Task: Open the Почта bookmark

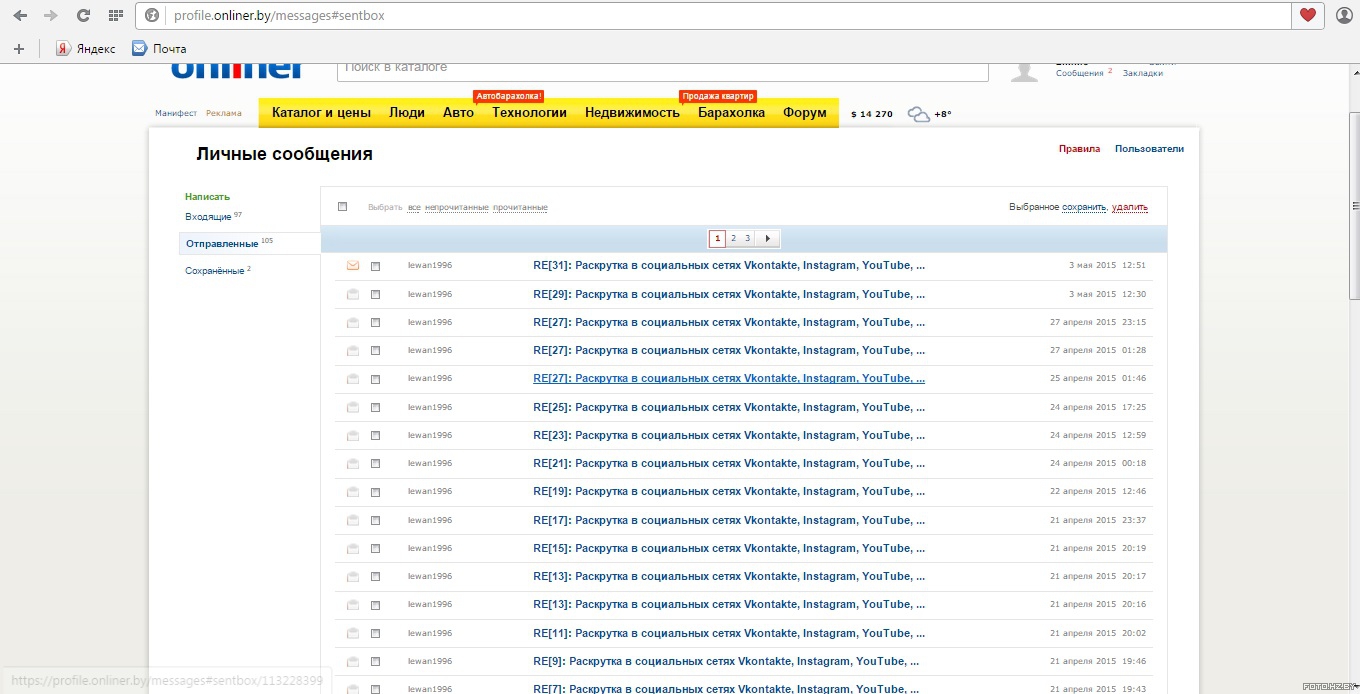Action: click(160, 48)
